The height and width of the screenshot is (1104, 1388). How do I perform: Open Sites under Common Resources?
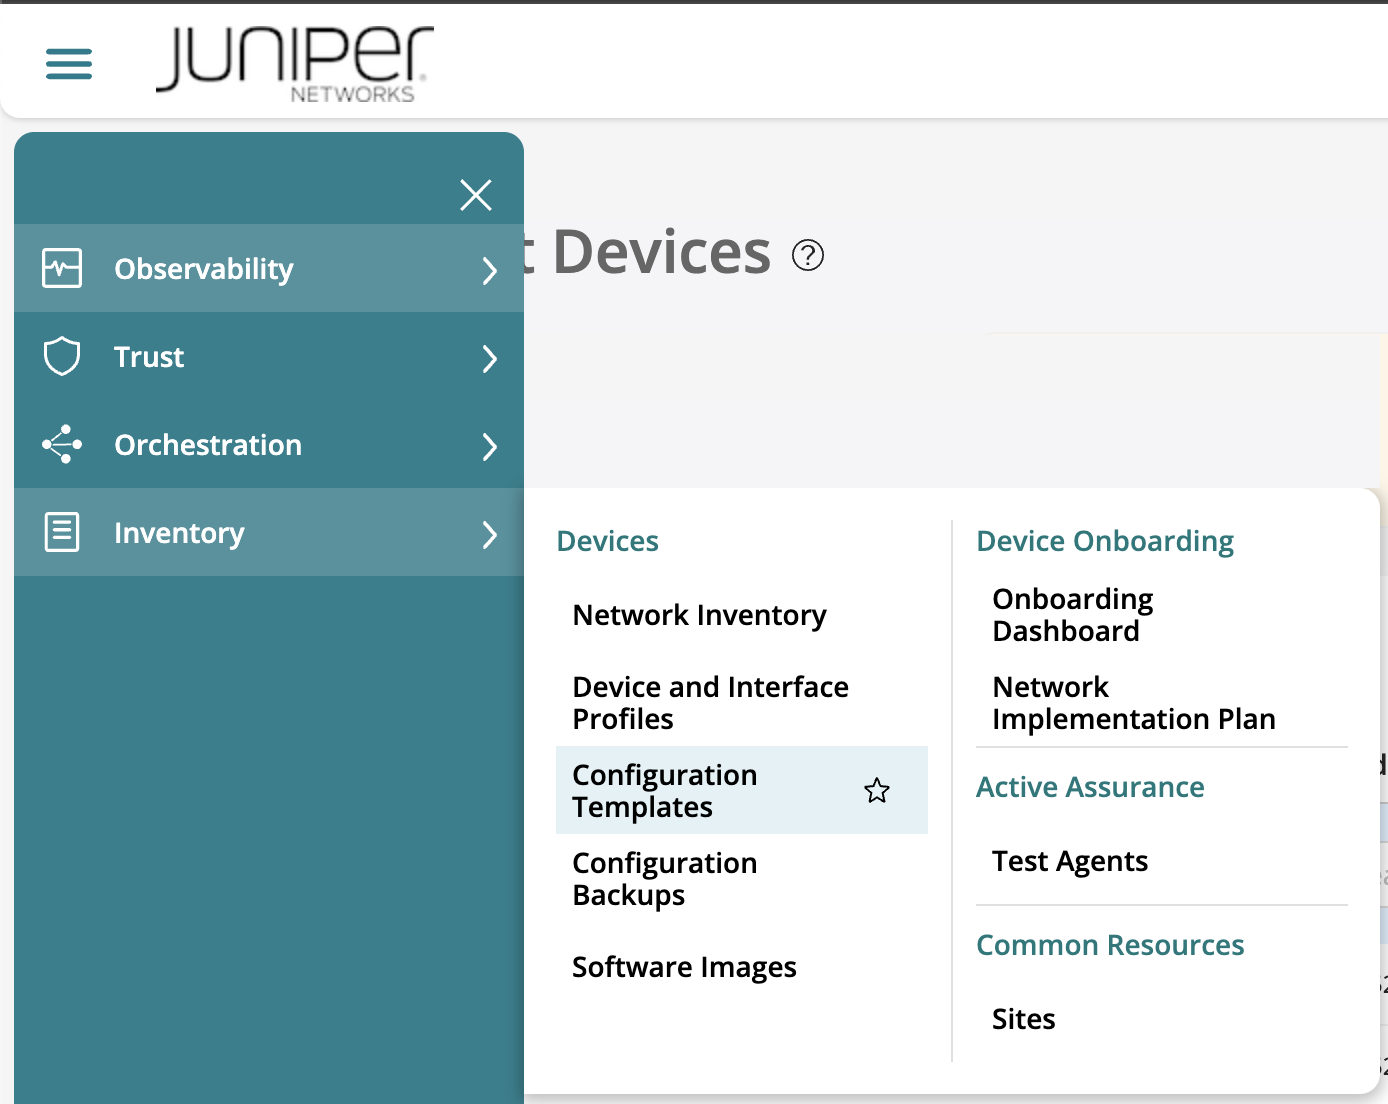click(x=1023, y=1018)
